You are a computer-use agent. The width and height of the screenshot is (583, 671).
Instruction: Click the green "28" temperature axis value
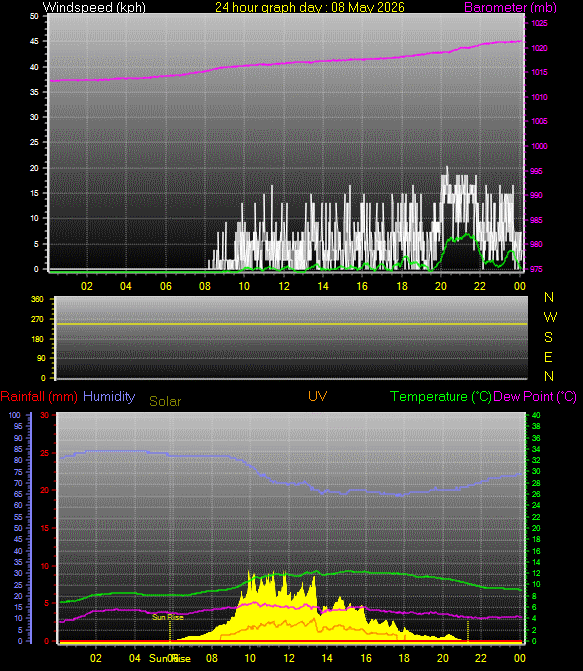(536, 483)
